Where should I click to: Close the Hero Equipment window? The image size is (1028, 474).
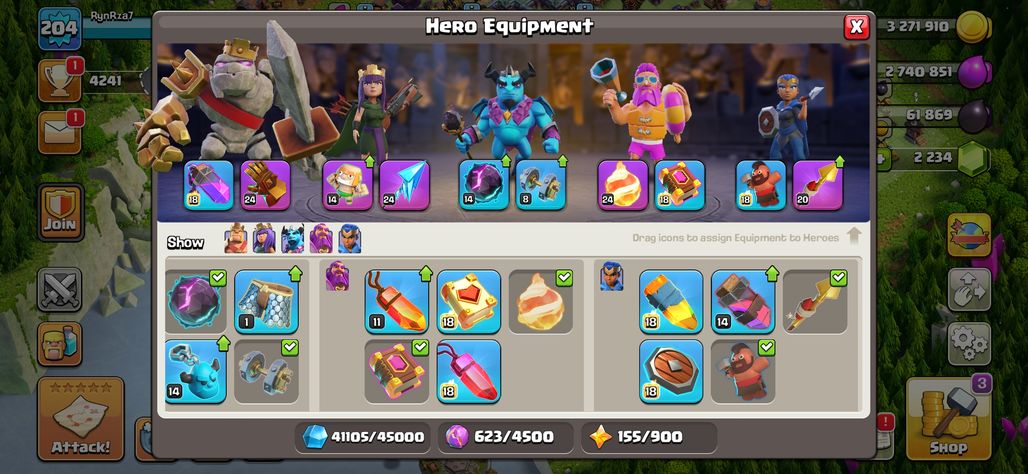coord(856,27)
